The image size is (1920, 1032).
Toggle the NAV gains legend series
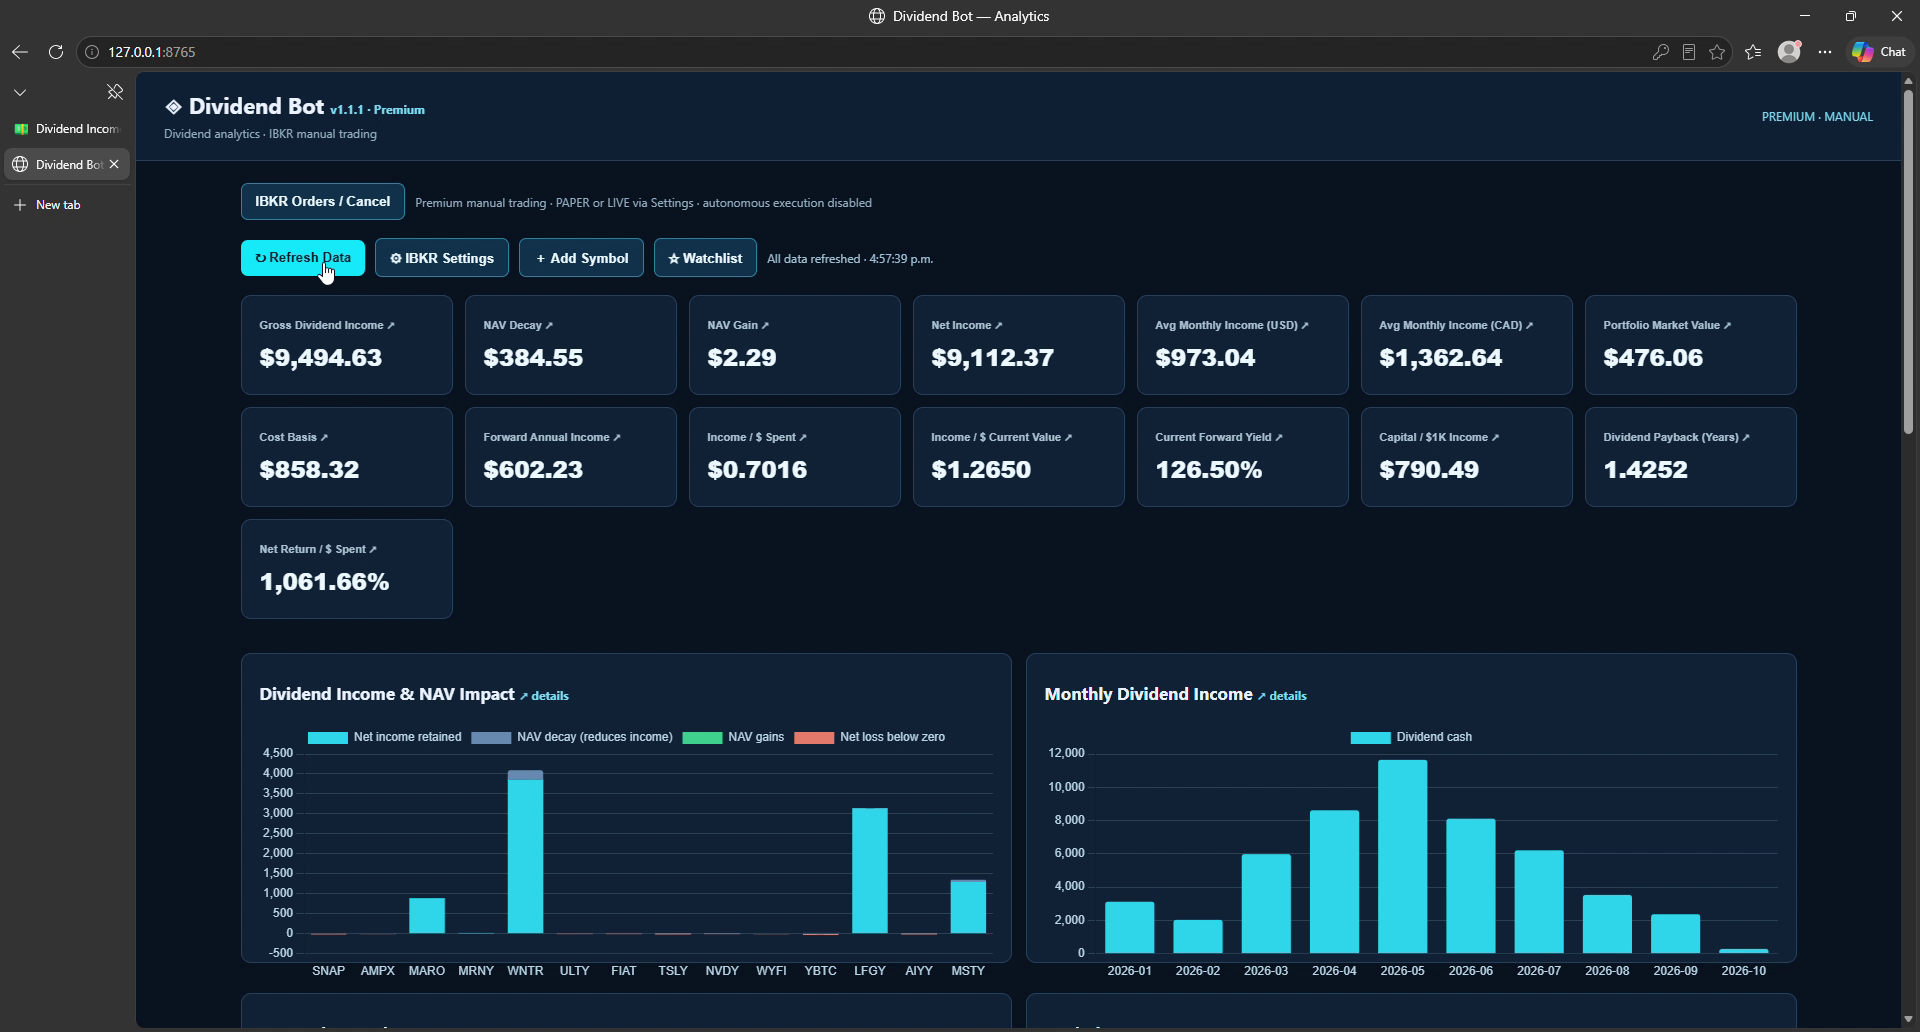pyautogui.click(x=733, y=737)
